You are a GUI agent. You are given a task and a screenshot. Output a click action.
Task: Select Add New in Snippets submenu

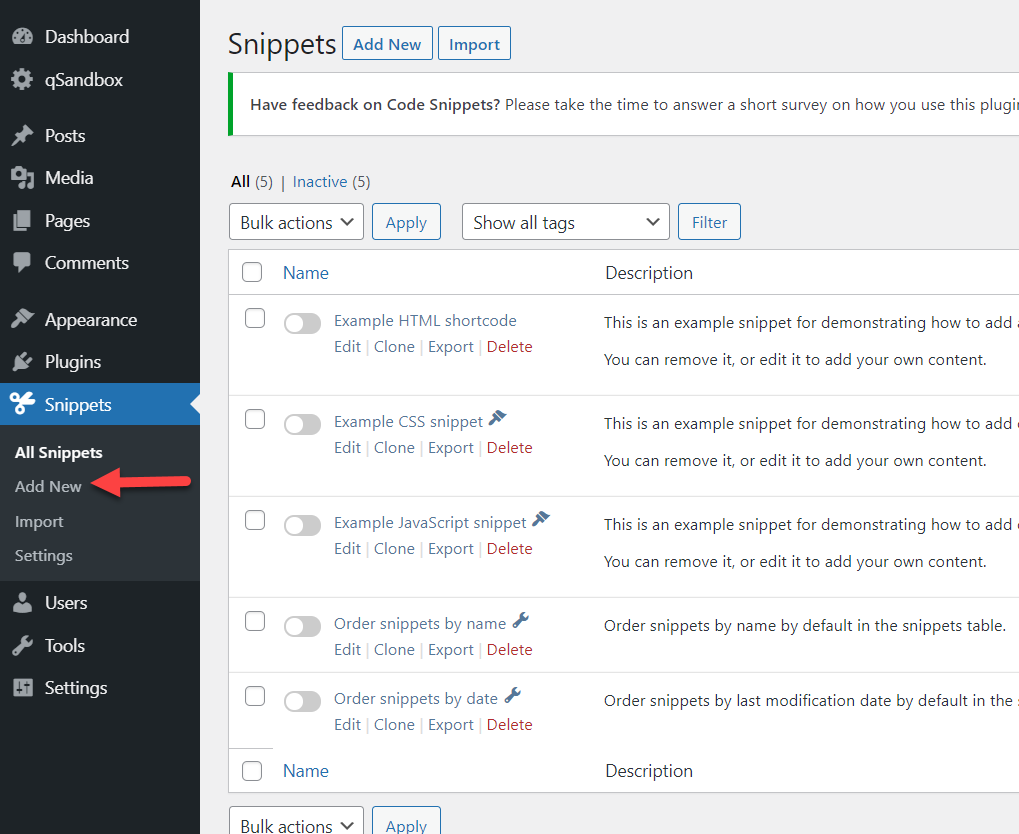pos(48,486)
